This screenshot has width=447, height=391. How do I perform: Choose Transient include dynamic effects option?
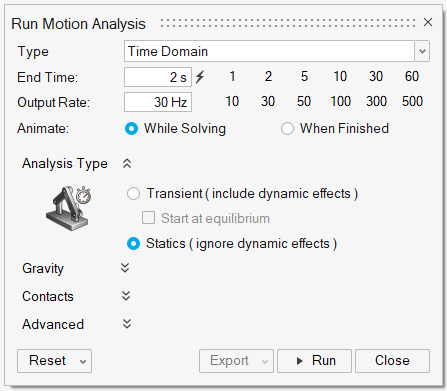133,194
